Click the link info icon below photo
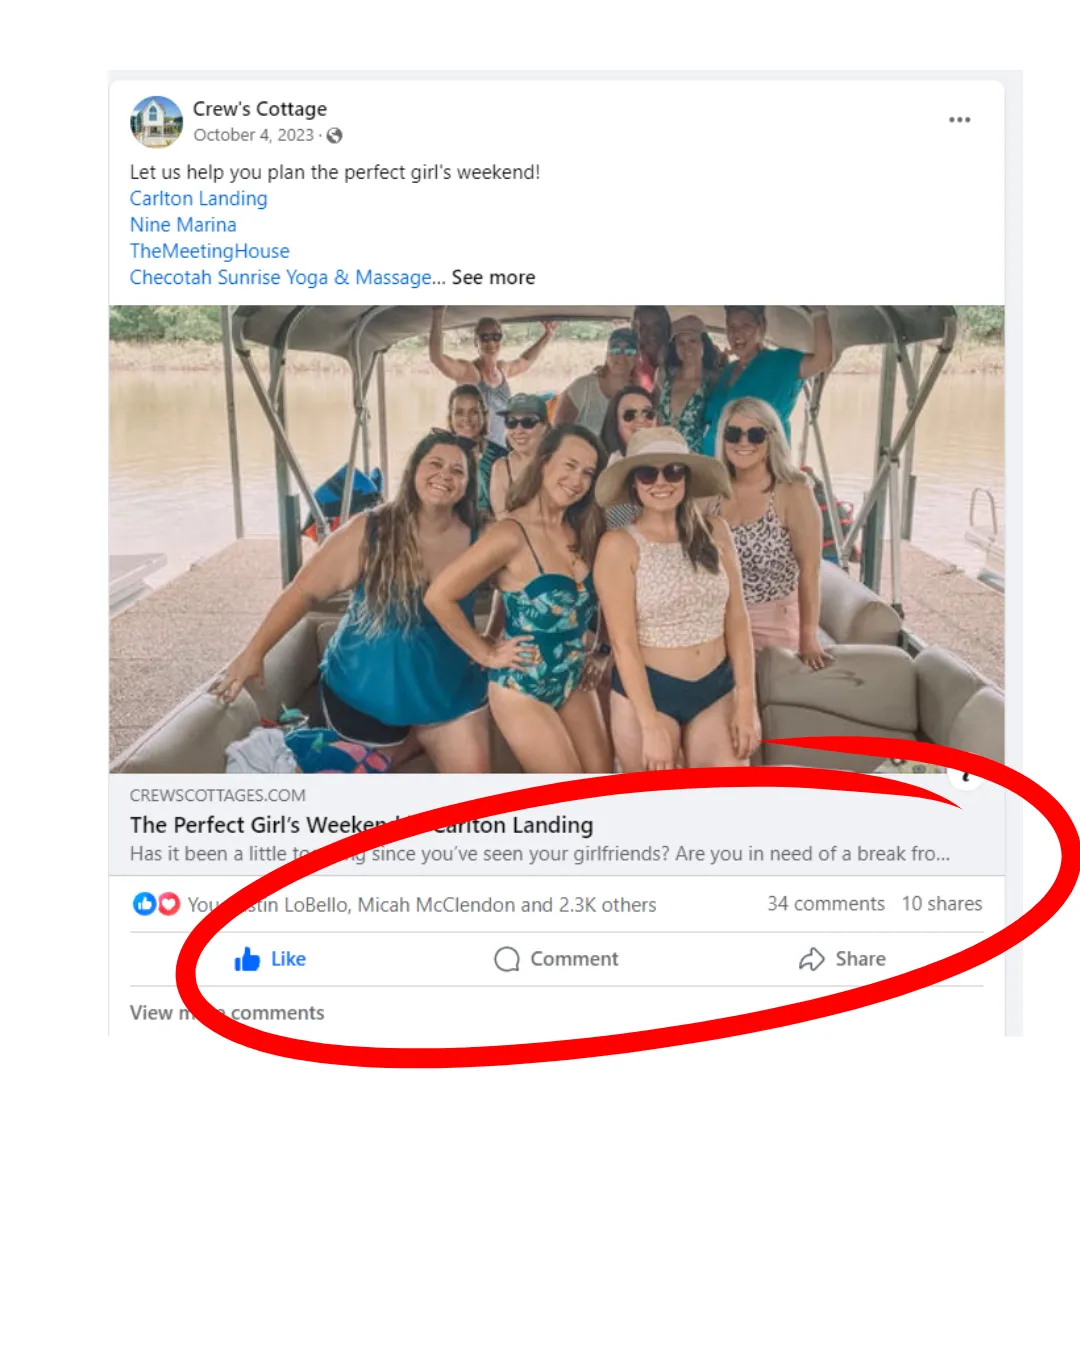1080x1350 pixels. click(x=965, y=778)
